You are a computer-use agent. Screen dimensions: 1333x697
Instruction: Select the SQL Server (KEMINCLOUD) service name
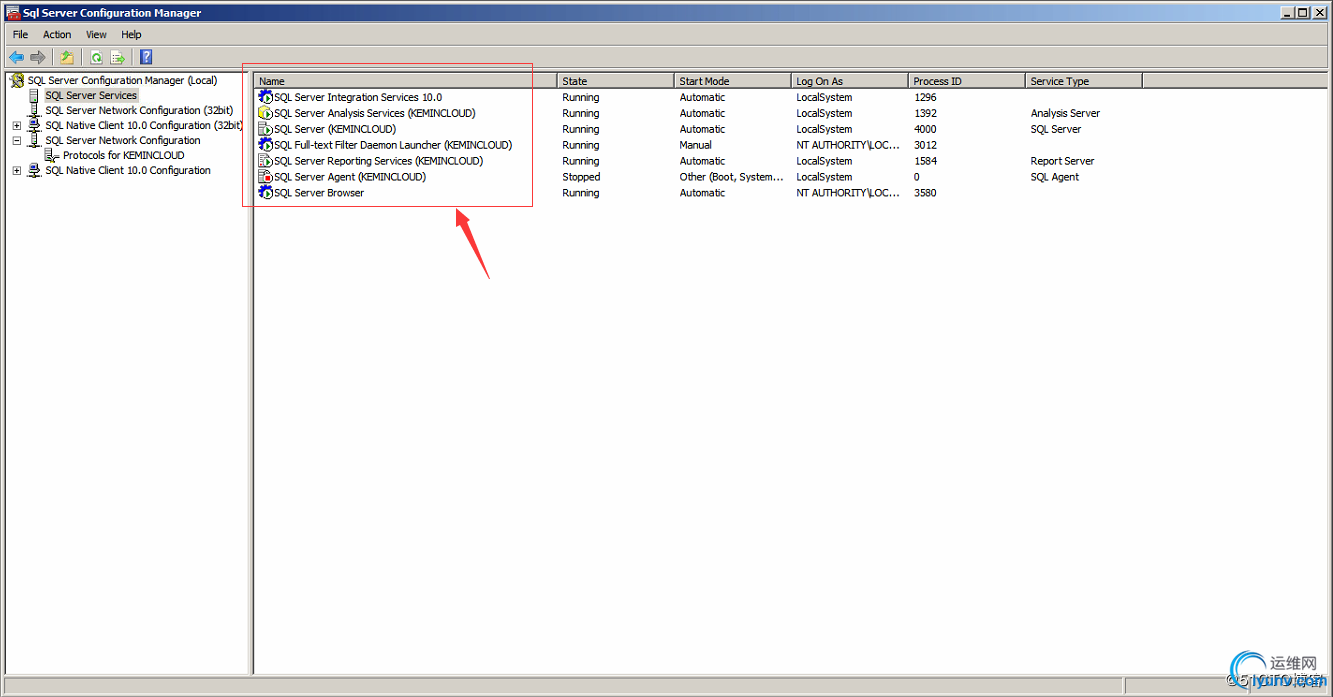[x=335, y=129]
